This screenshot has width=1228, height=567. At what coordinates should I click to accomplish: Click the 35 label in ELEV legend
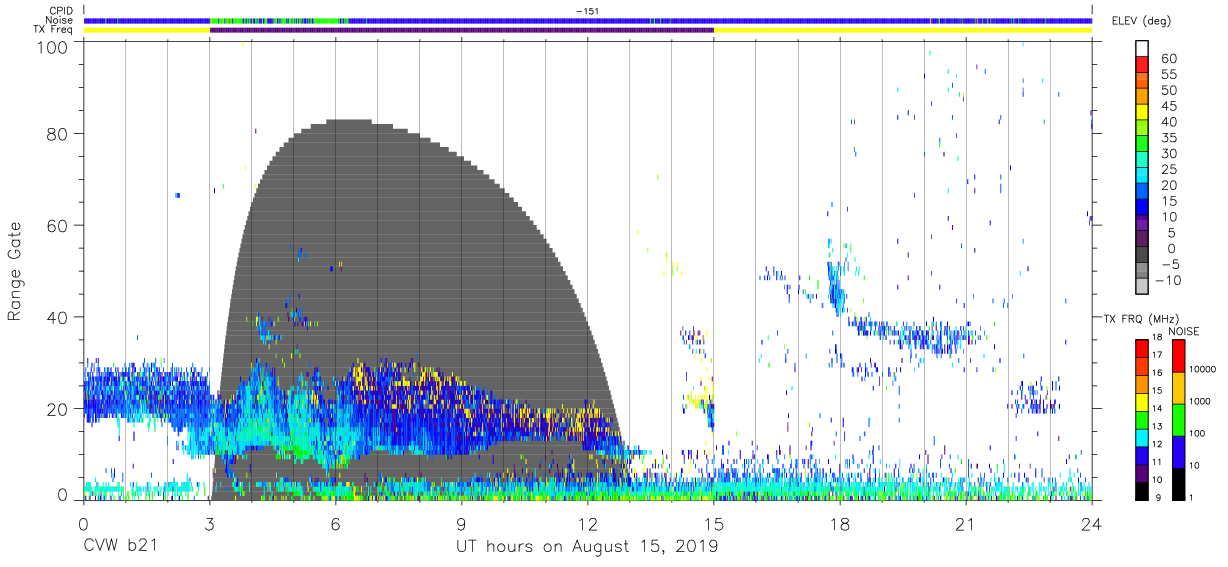coord(1167,138)
